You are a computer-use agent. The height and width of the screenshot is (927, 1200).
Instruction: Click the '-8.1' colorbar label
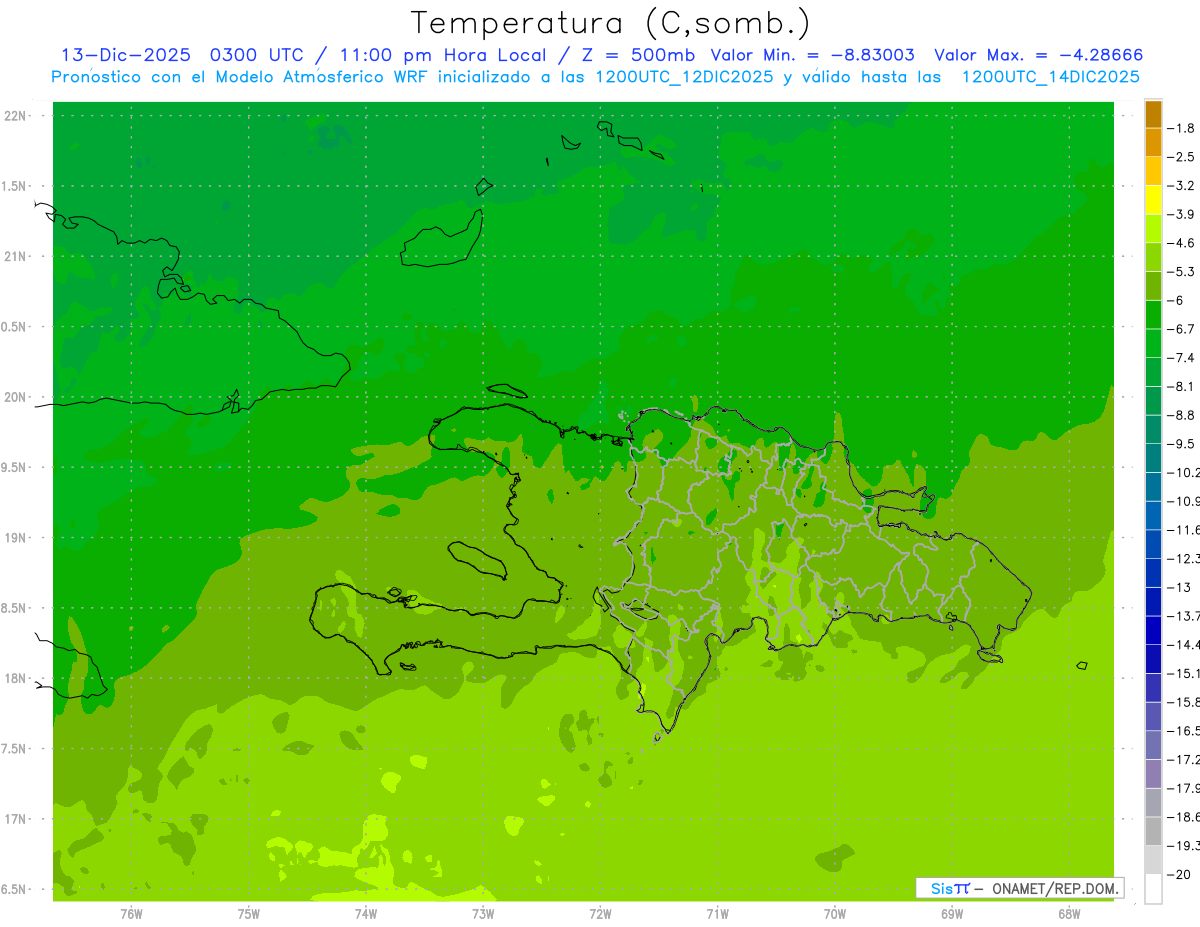click(1180, 386)
